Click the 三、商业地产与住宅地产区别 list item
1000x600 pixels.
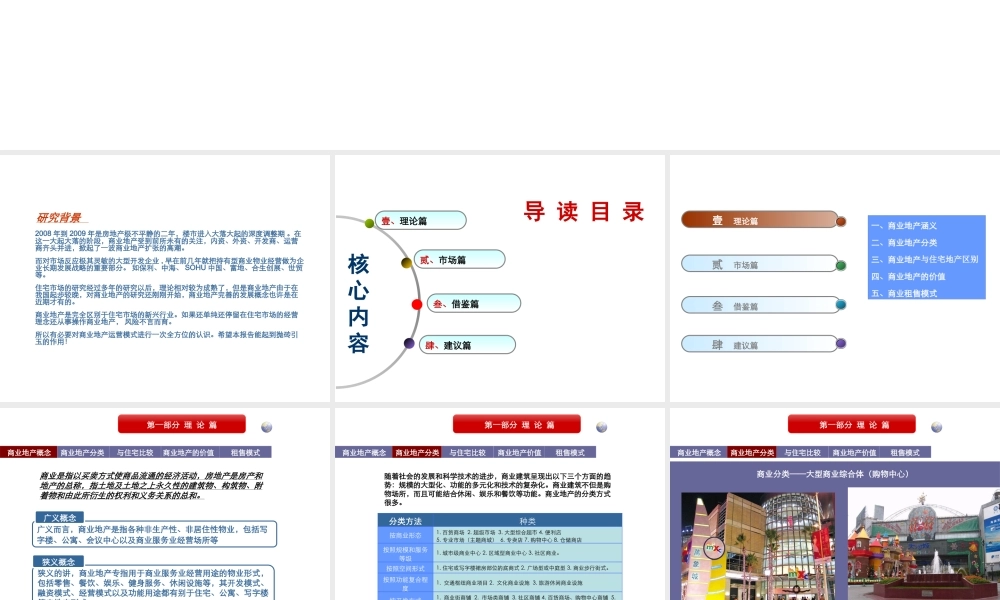(925, 260)
